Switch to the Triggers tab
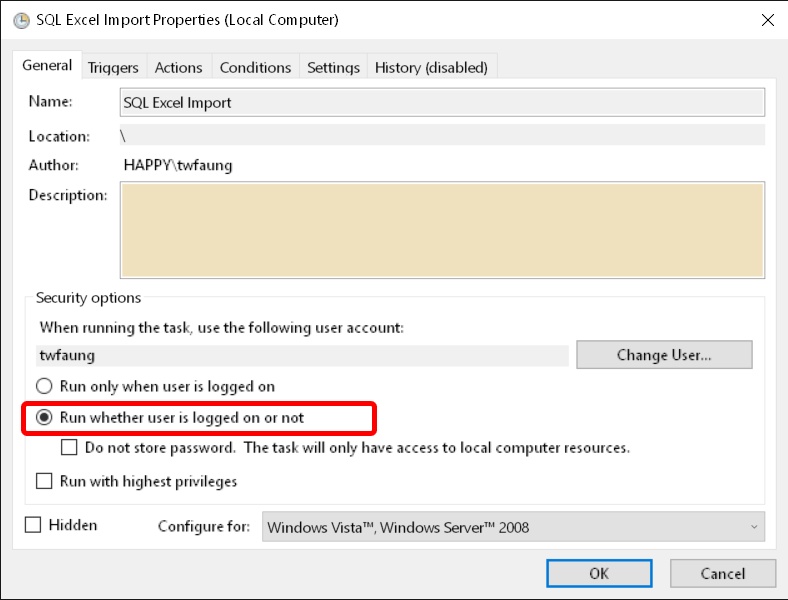 (113, 68)
